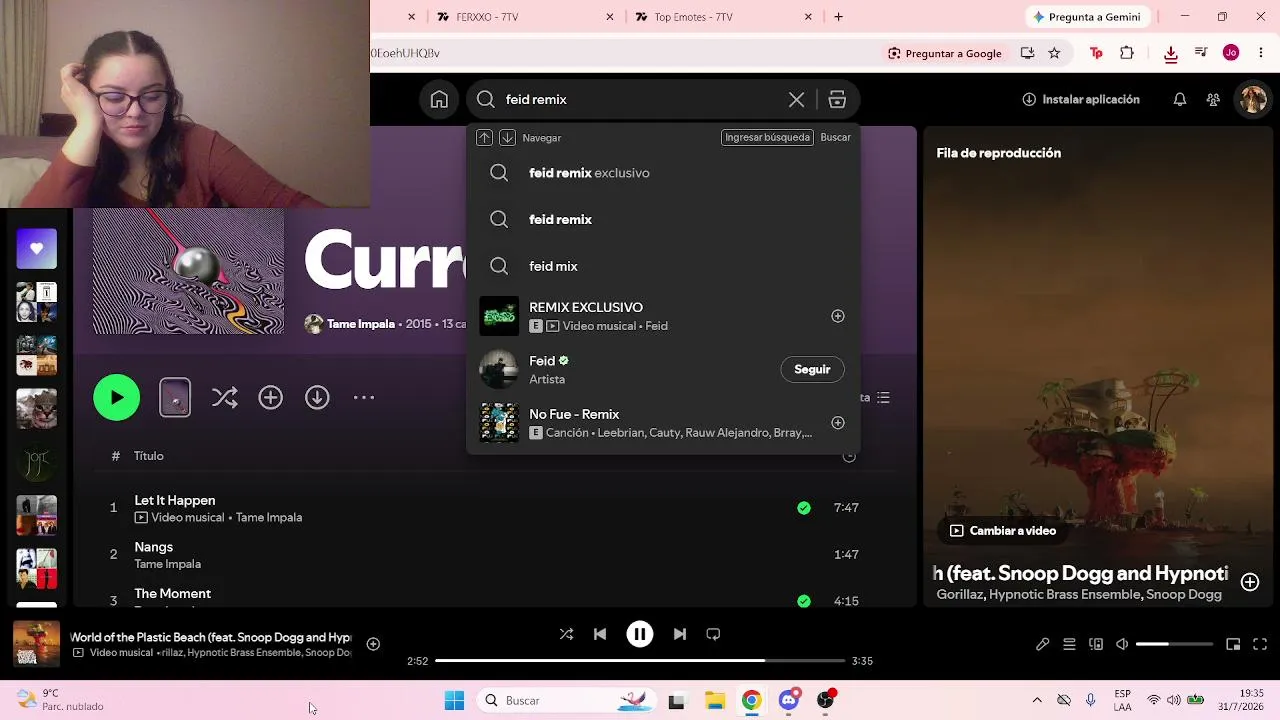The image size is (1280, 720).
Task: Go to Spotify home via house icon
Action: [439, 99]
